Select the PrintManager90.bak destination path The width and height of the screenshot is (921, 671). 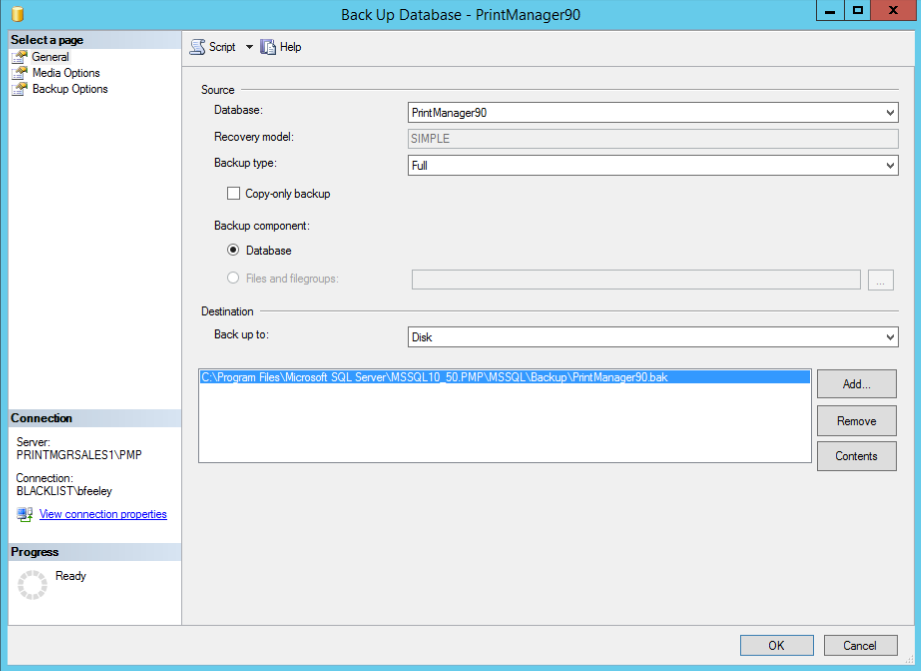click(505, 377)
